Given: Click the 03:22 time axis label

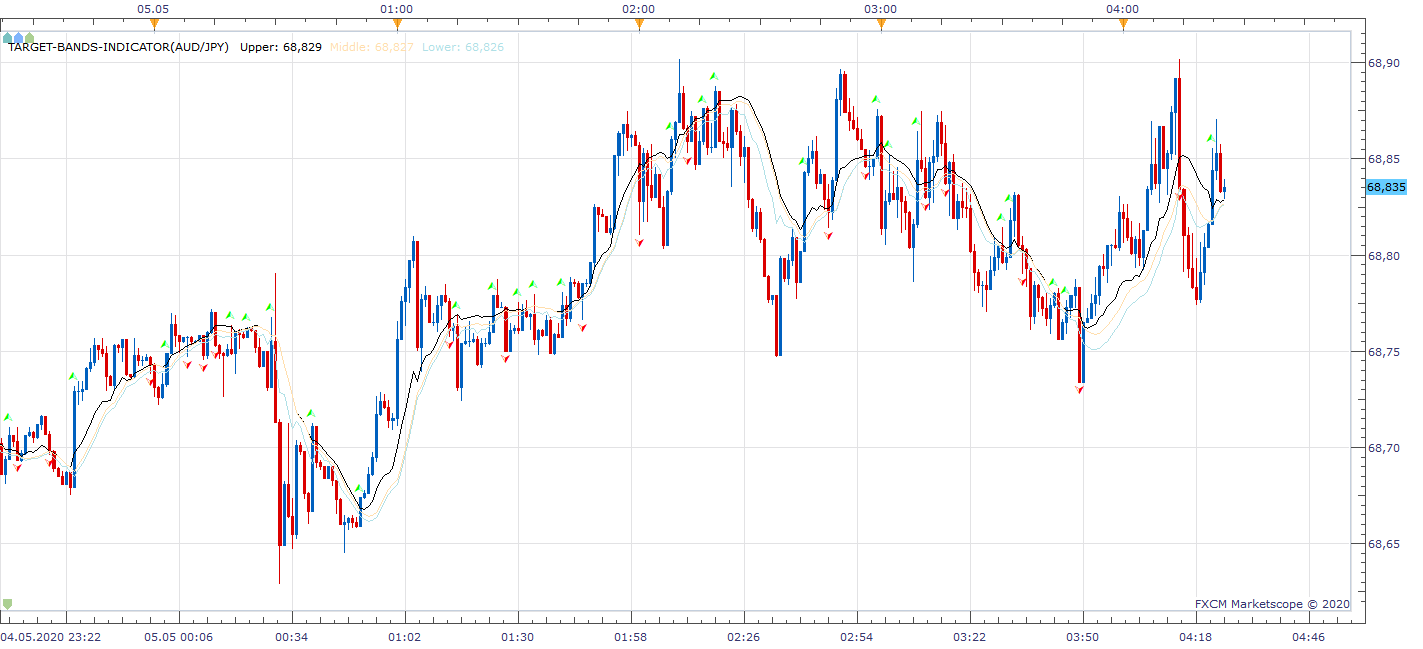Looking at the screenshot, I should [x=969, y=637].
